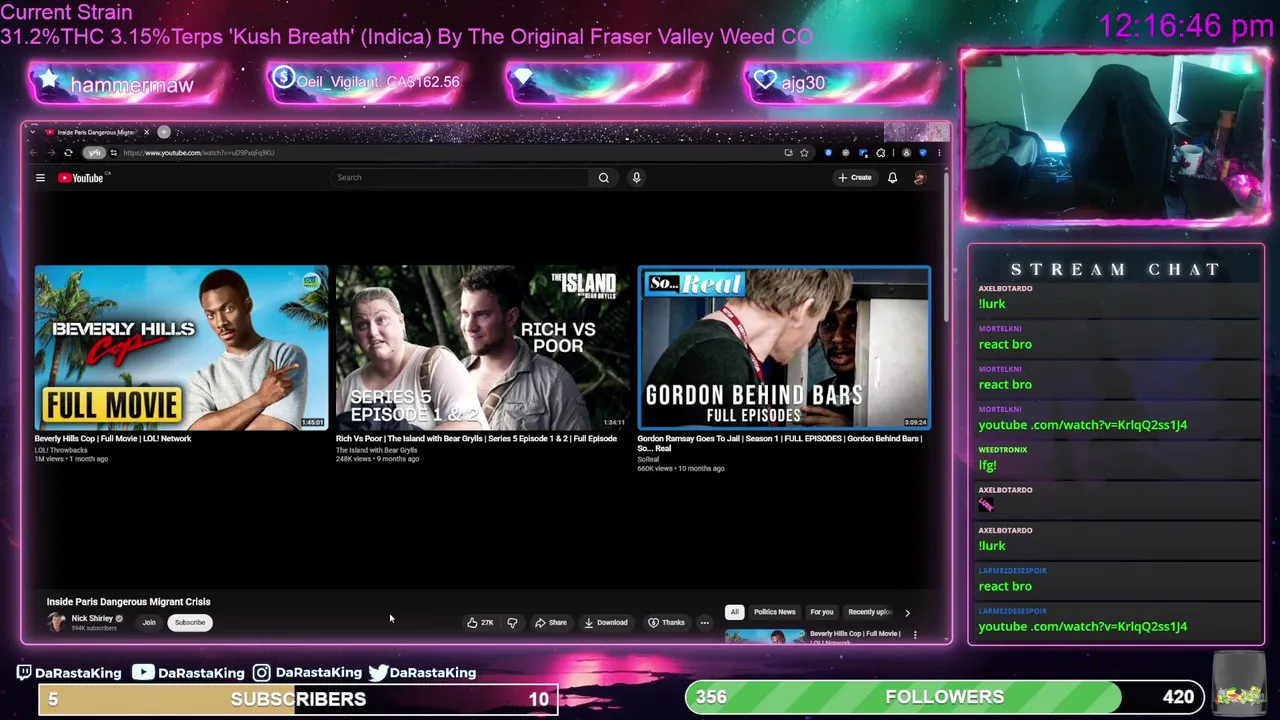
Task: Click the Inside Paris Dangerous Migrant Crisis title
Action: (x=128, y=602)
